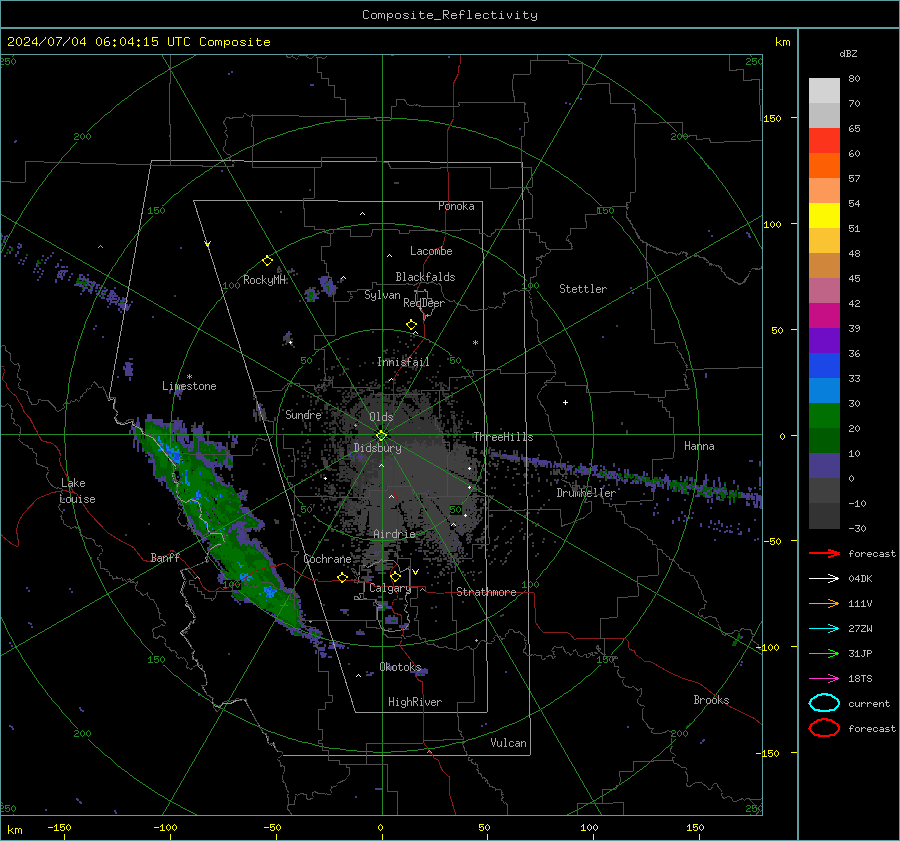Viewport: 900px width, 841px height.
Task: Click the white asterisk marker above Limestone
Action: (189, 377)
